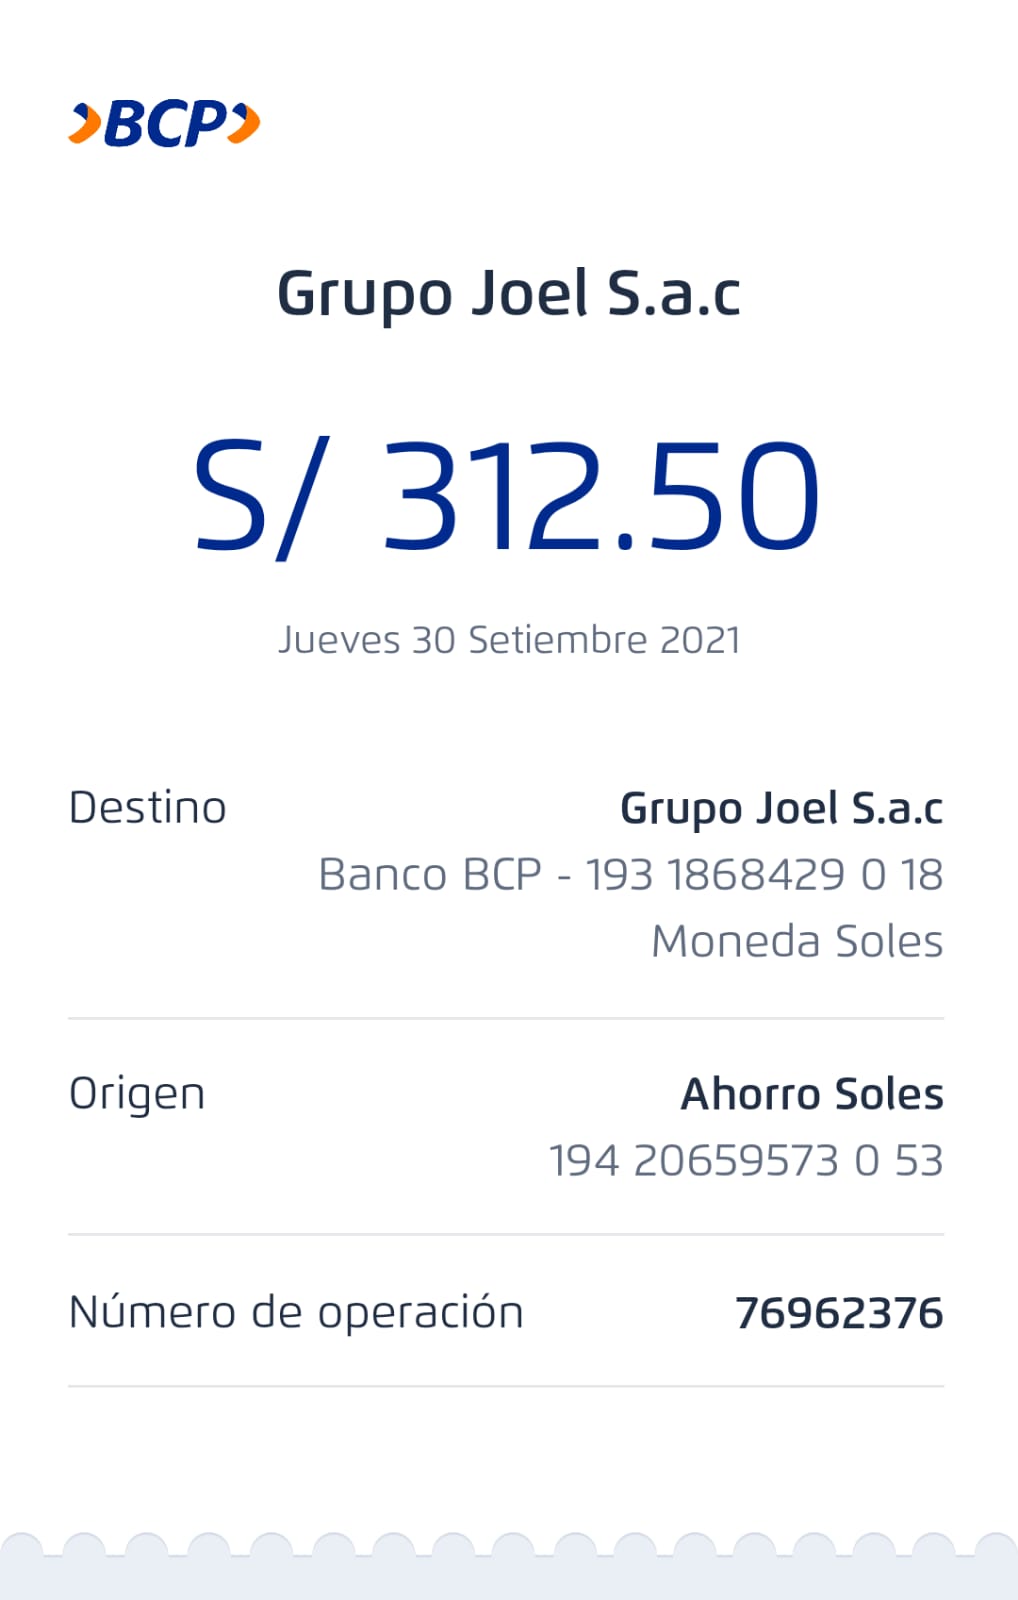1018x1600 pixels.
Task: Click the date Jueves 30 Setiembre 2021
Action: click(508, 640)
